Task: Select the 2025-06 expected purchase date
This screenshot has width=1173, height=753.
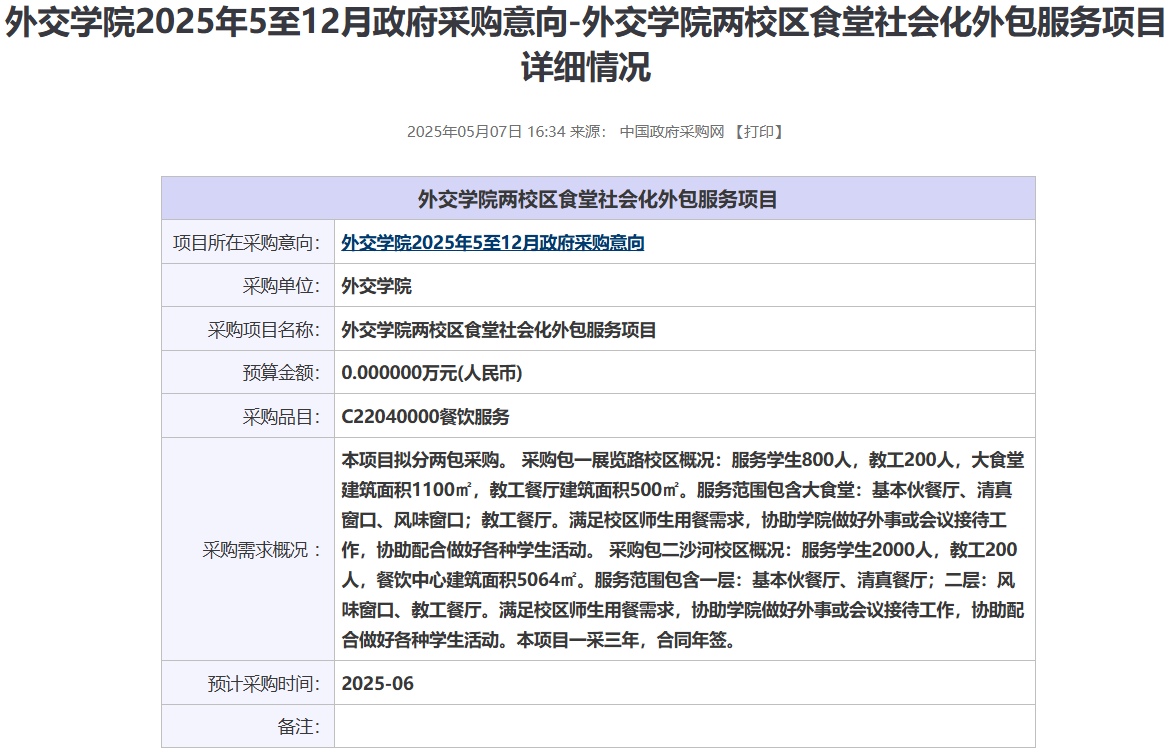Action: point(377,684)
